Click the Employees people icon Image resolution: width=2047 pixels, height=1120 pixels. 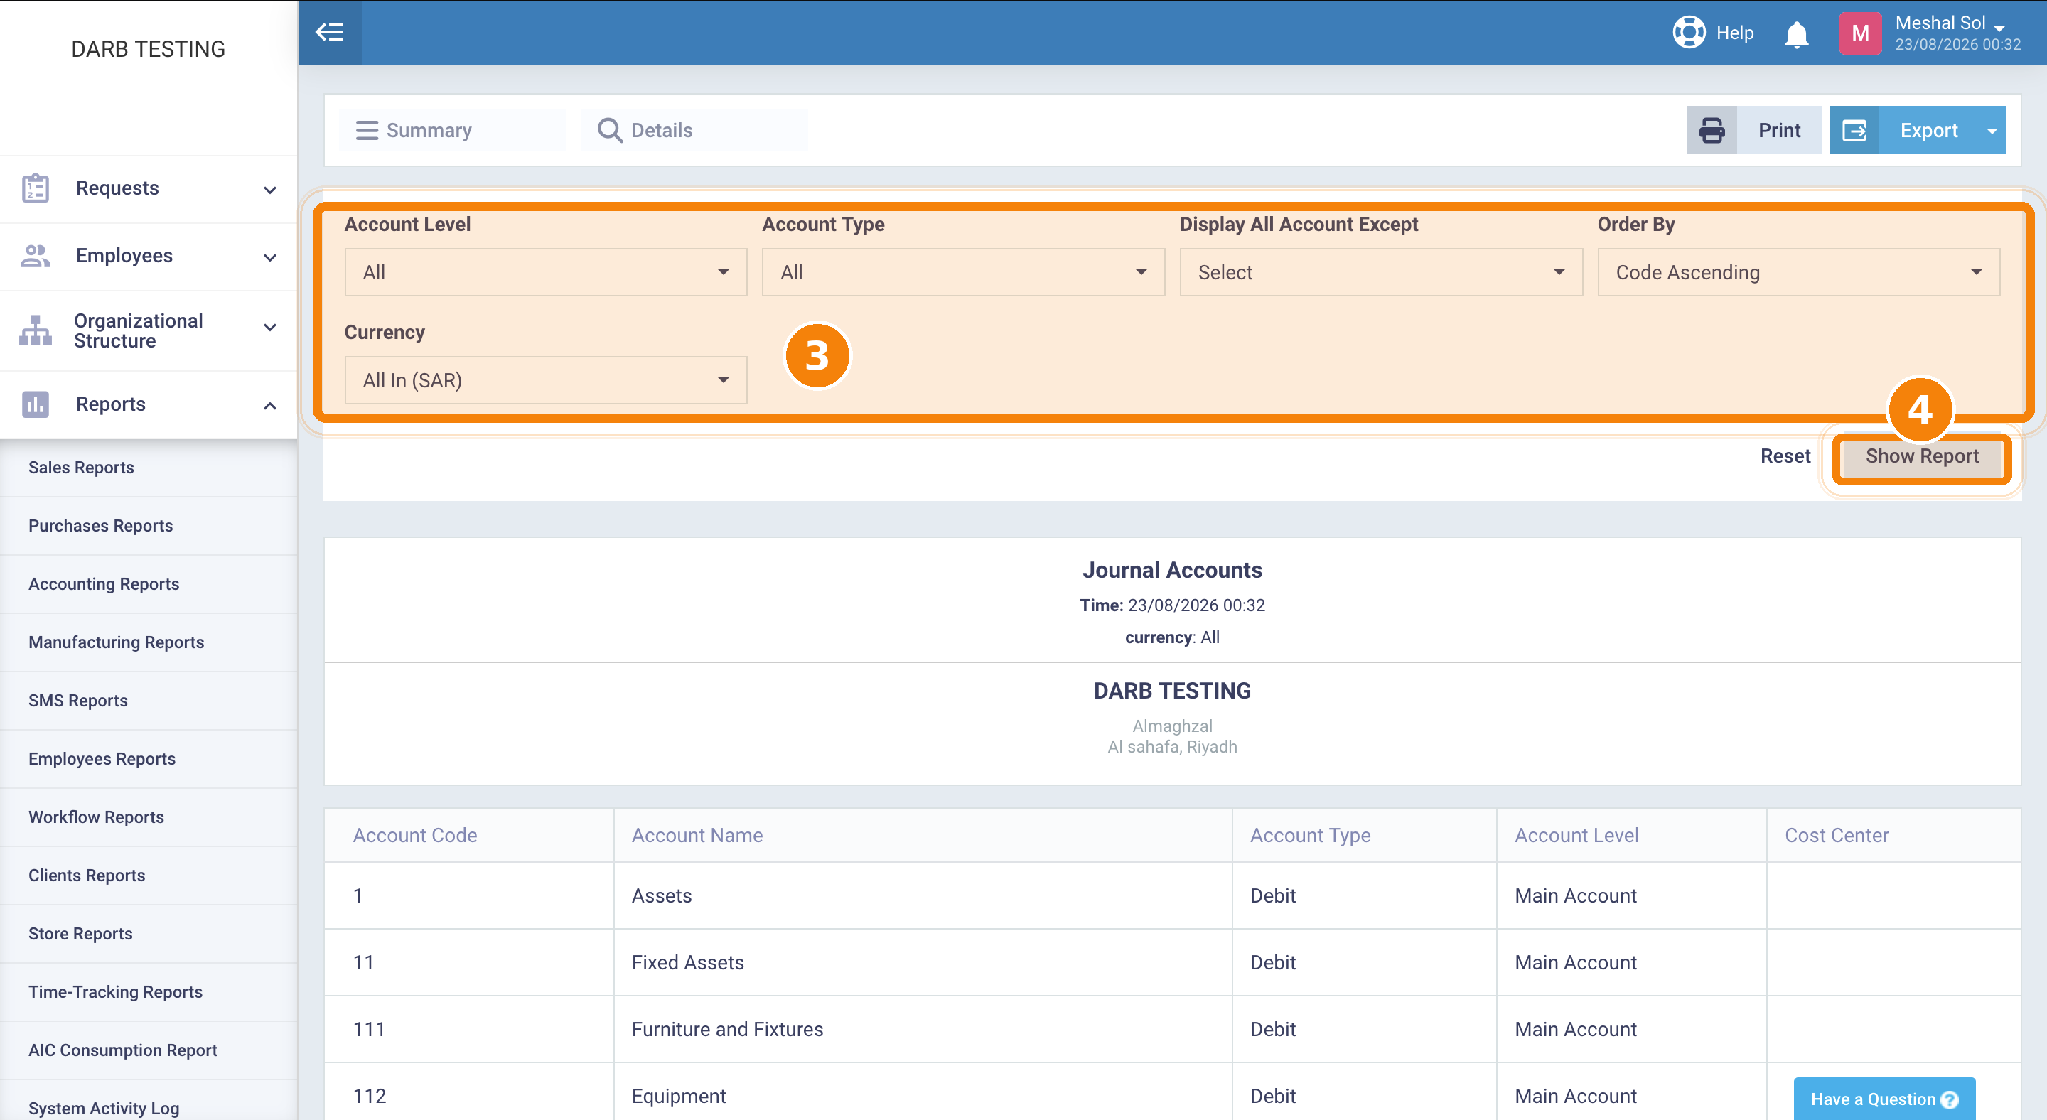pyautogui.click(x=36, y=256)
